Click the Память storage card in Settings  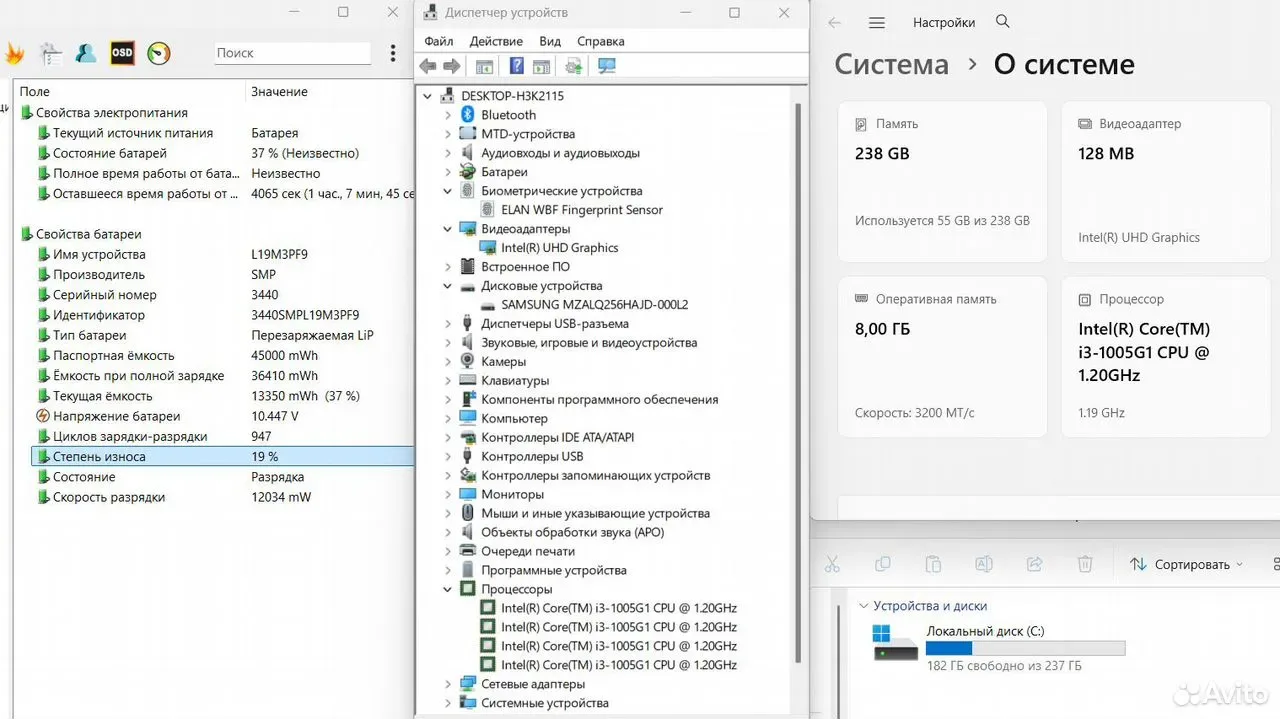coord(943,181)
